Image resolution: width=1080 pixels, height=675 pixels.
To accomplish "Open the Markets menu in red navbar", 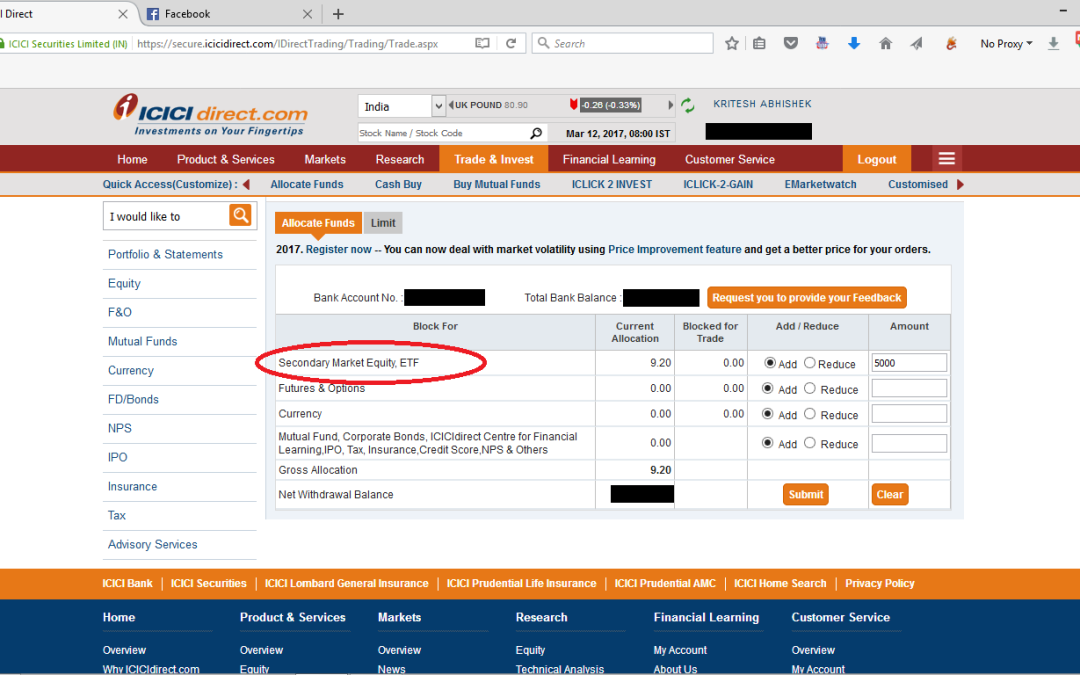I will tap(325, 159).
